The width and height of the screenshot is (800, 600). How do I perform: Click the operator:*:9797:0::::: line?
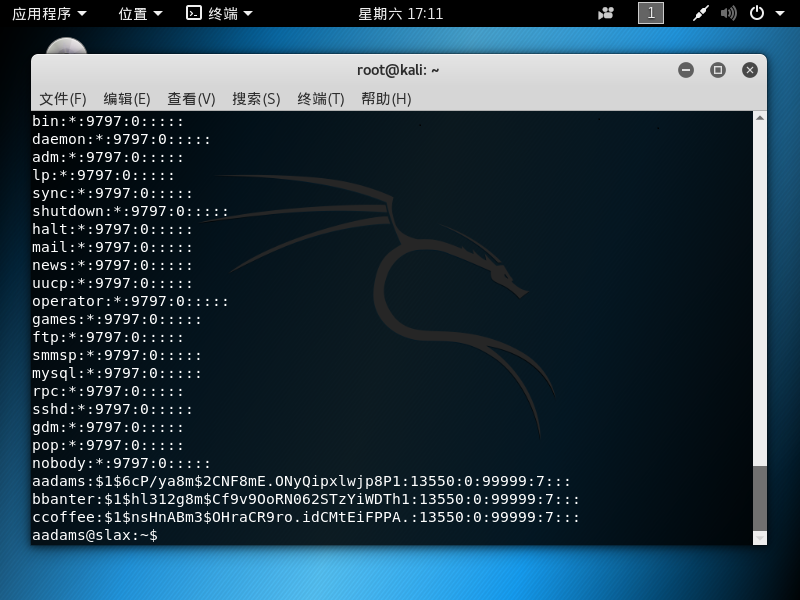coord(130,301)
